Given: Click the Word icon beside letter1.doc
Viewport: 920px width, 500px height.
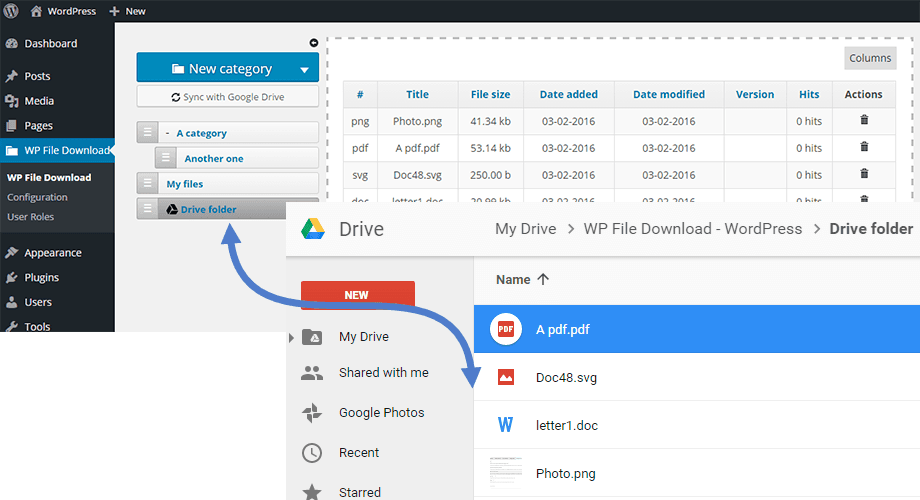Looking at the screenshot, I should click(x=505, y=425).
